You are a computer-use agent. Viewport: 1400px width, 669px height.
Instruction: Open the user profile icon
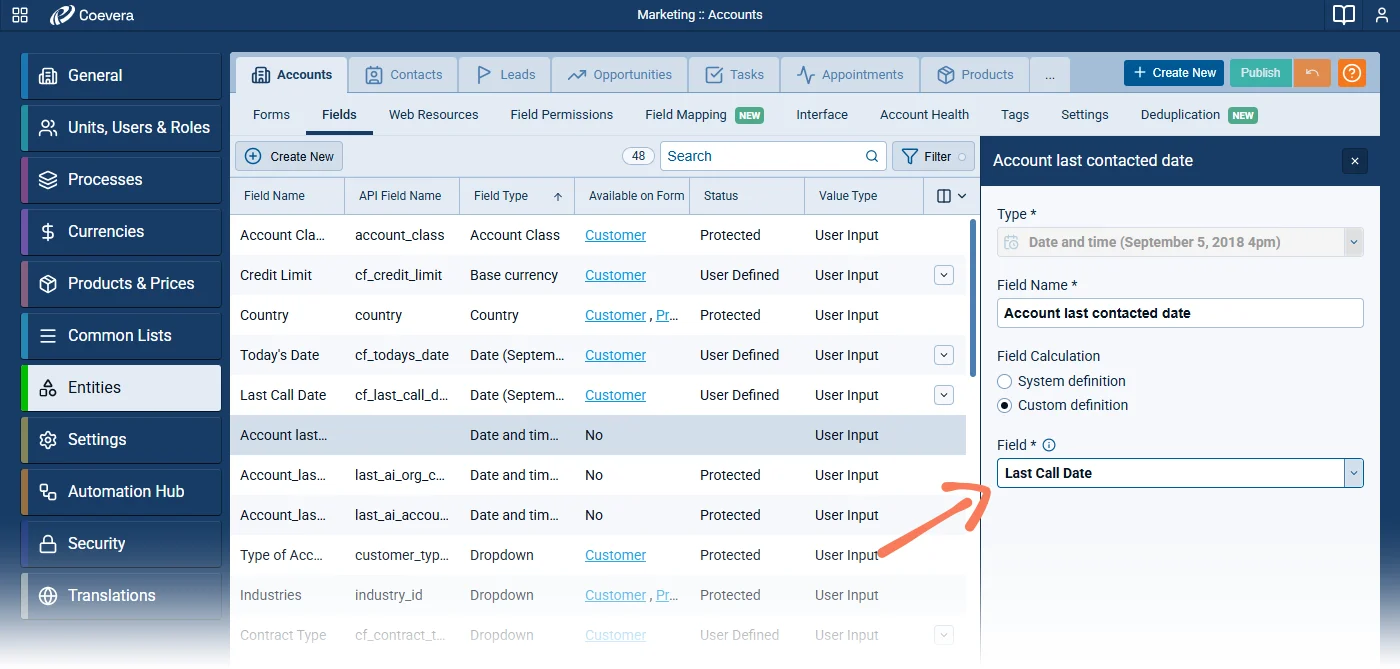(1382, 15)
